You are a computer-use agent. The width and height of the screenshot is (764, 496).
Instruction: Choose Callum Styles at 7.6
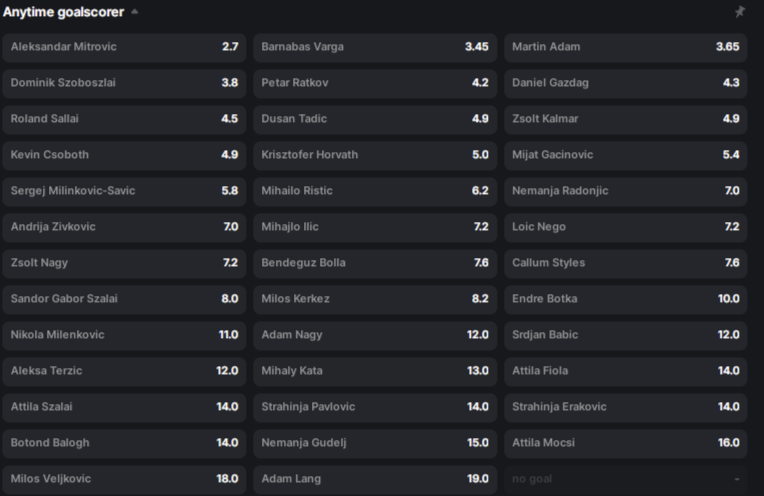pyautogui.click(x=626, y=263)
